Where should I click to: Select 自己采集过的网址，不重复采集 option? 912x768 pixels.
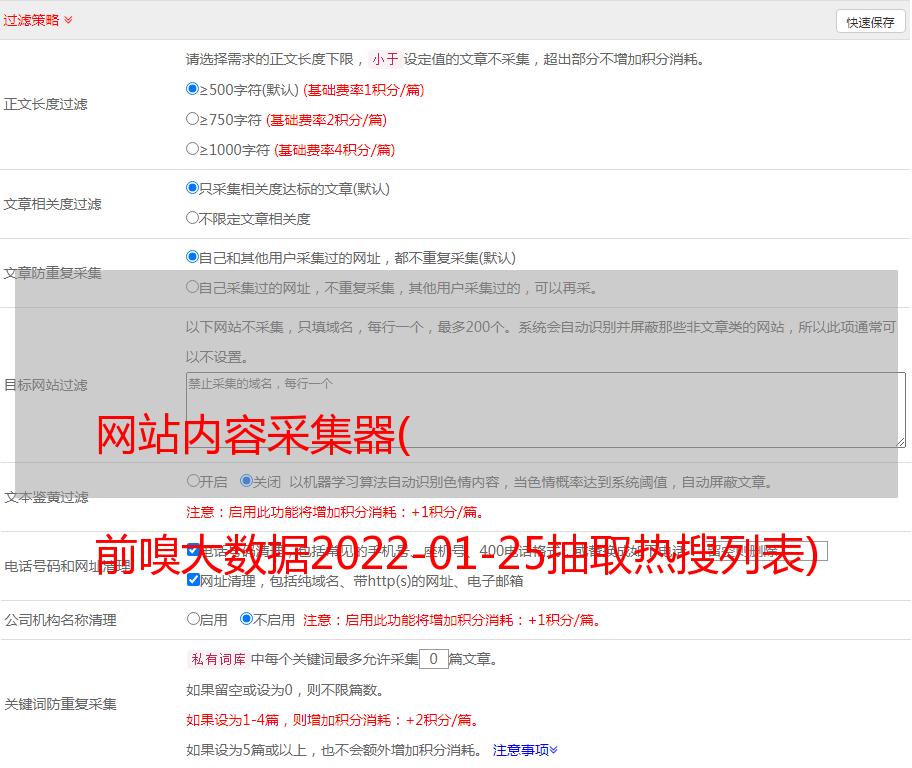pos(192,287)
